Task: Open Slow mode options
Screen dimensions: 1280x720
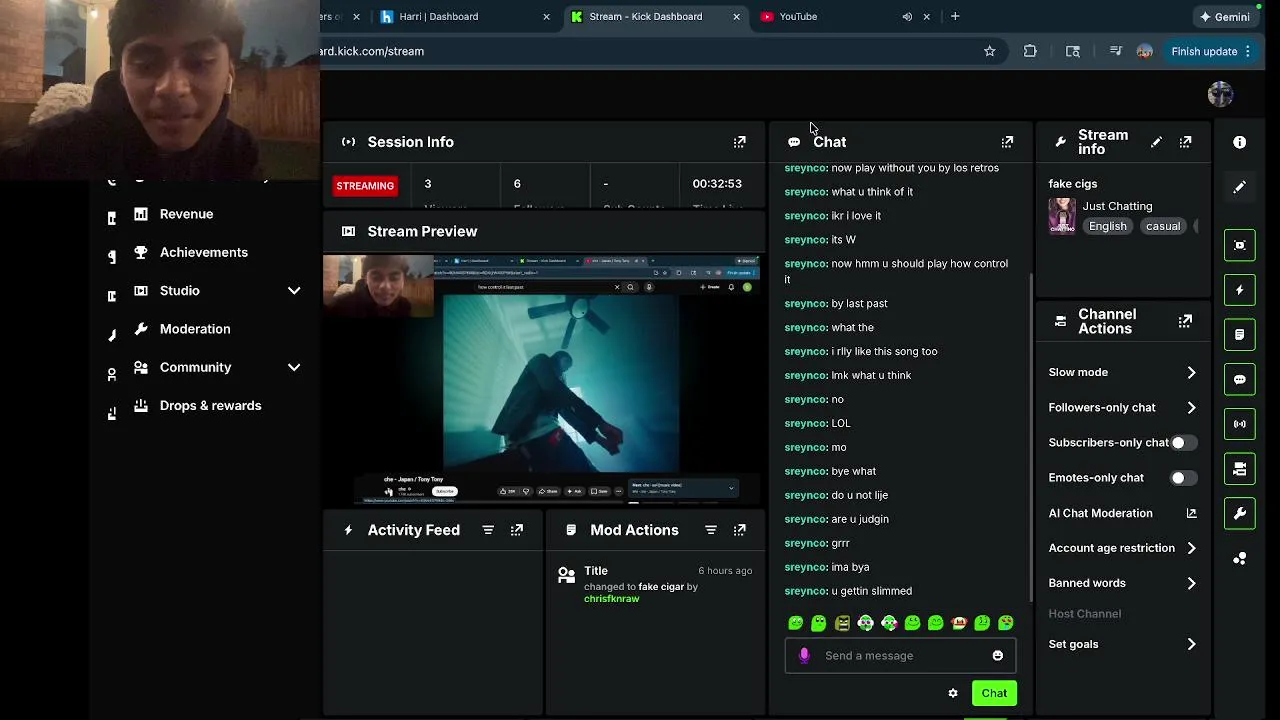Action: coord(1122,372)
